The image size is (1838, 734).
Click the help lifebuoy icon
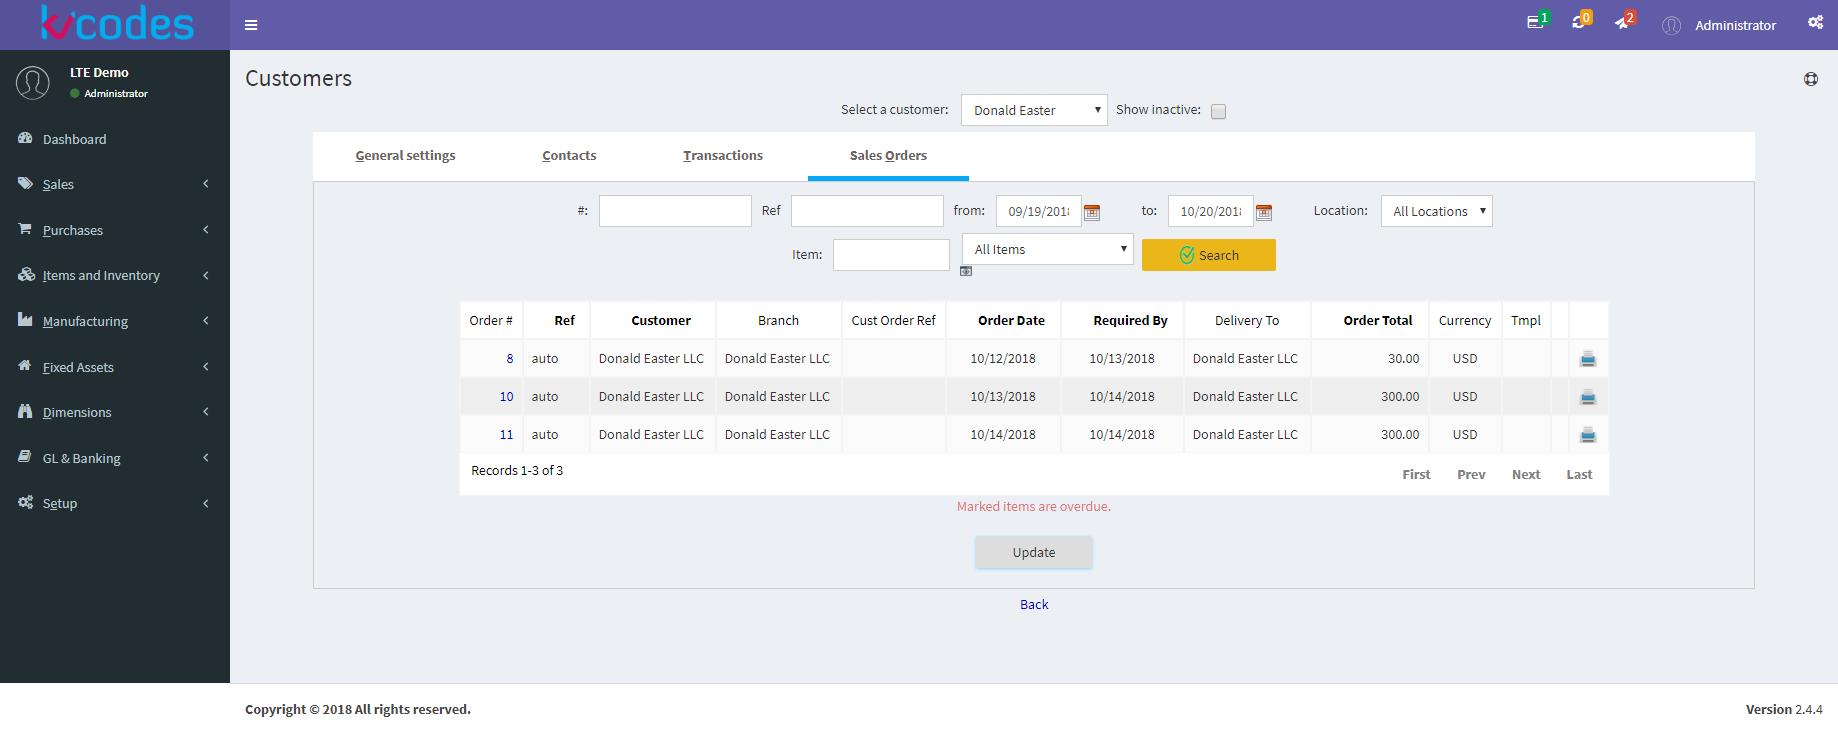pyautogui.click(x=1810, y=79)
